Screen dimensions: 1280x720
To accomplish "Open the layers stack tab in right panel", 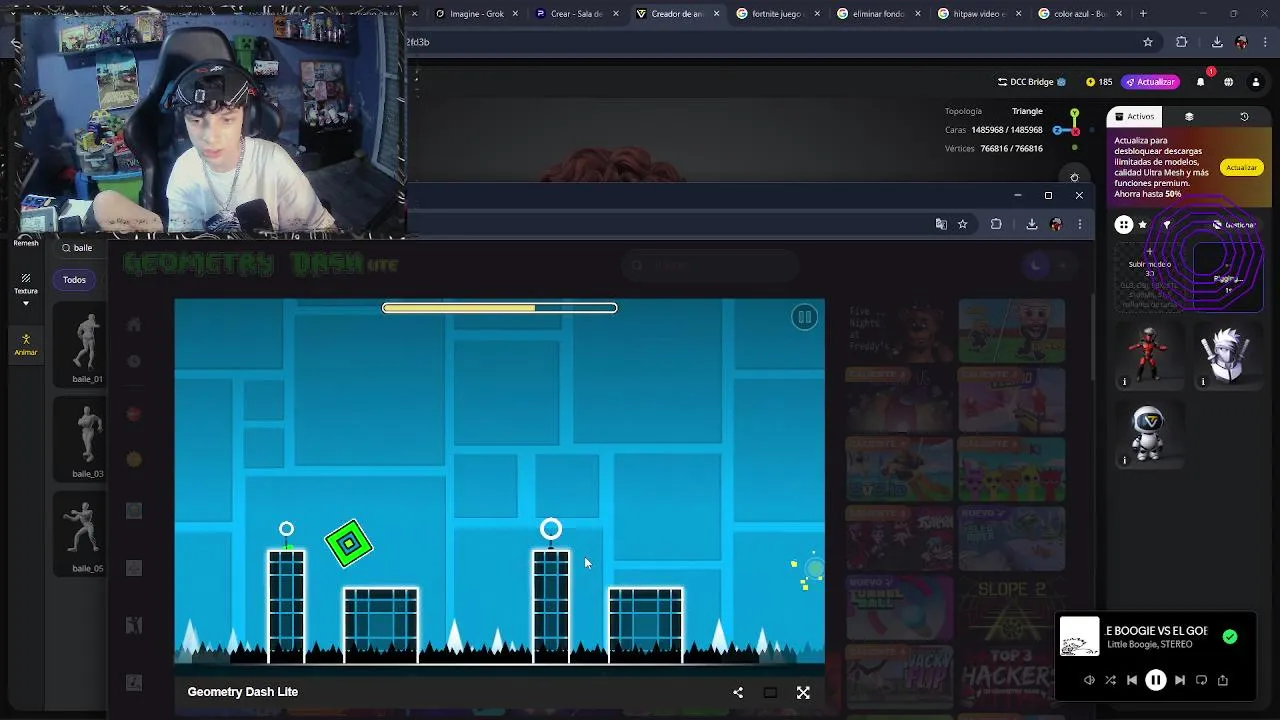I will click(1189, 117).
